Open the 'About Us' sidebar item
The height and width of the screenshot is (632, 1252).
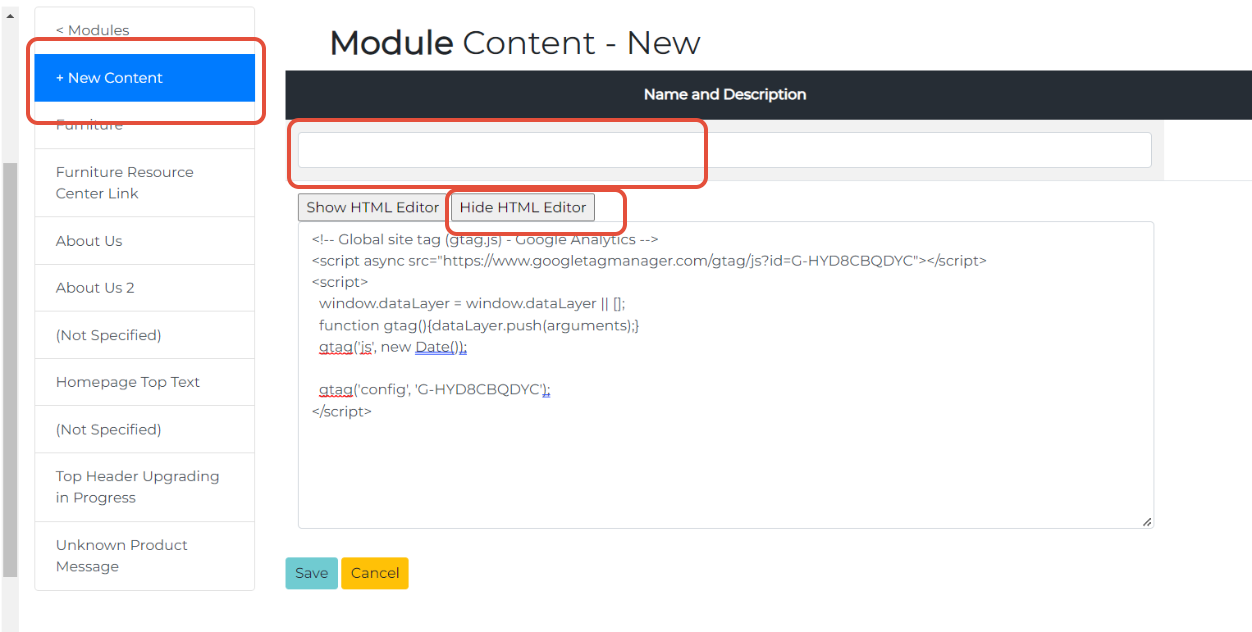145,241
